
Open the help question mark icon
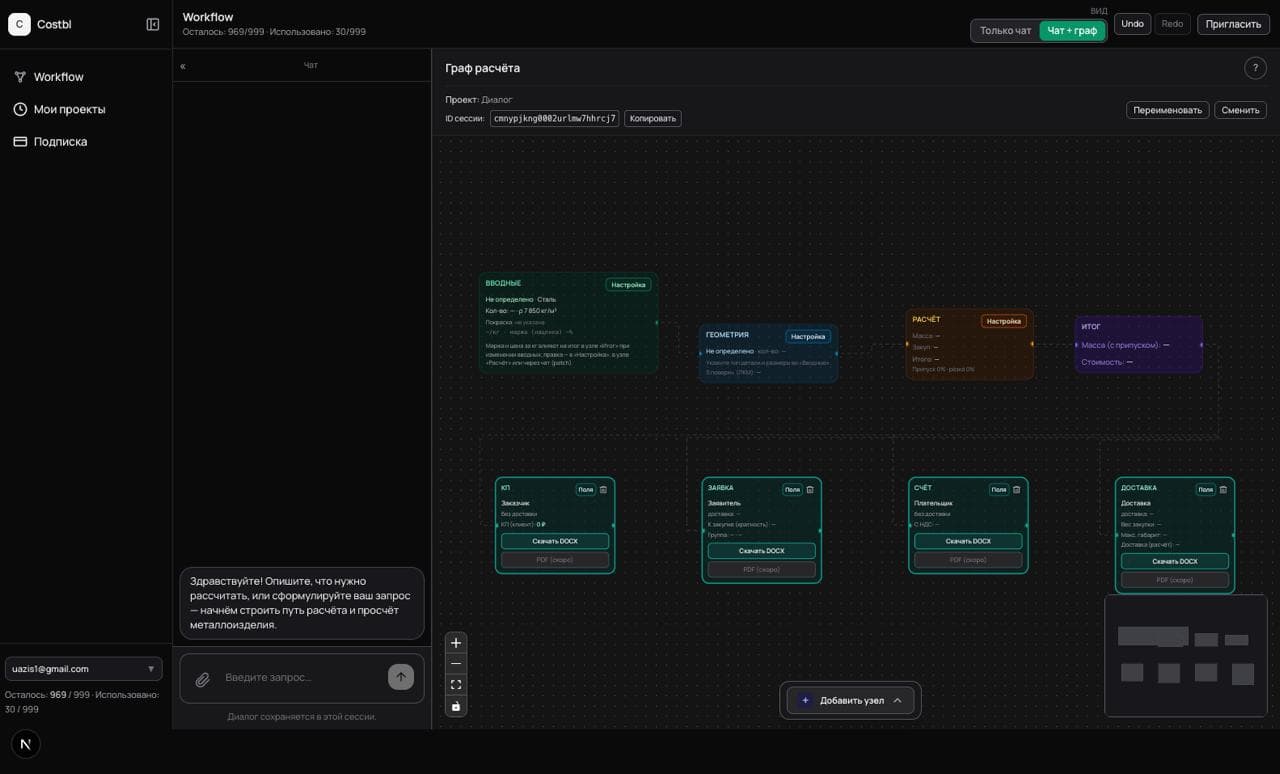pyautogui.click(x=1255, y=68)
